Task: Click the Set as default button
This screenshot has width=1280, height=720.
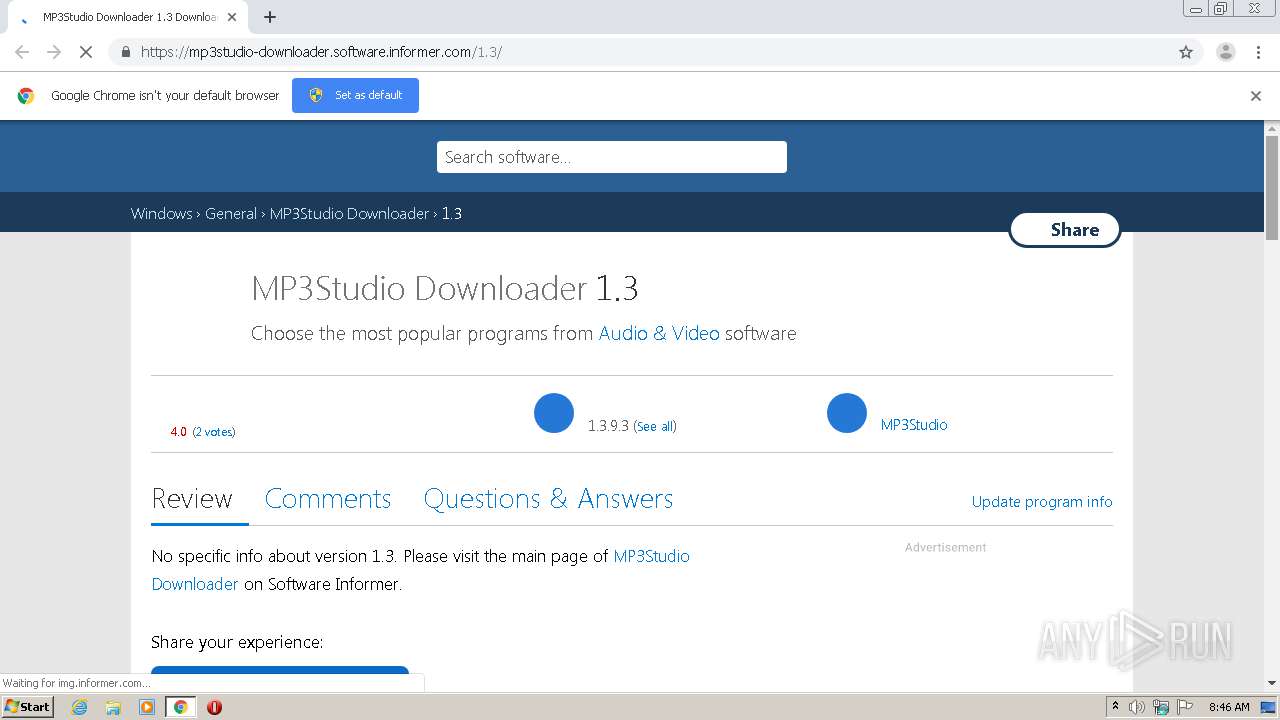Action: (x=355, y=95)
